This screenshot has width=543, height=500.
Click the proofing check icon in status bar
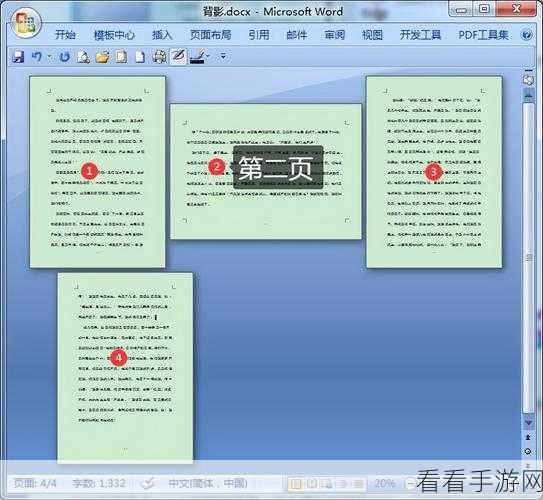(147, 483)
